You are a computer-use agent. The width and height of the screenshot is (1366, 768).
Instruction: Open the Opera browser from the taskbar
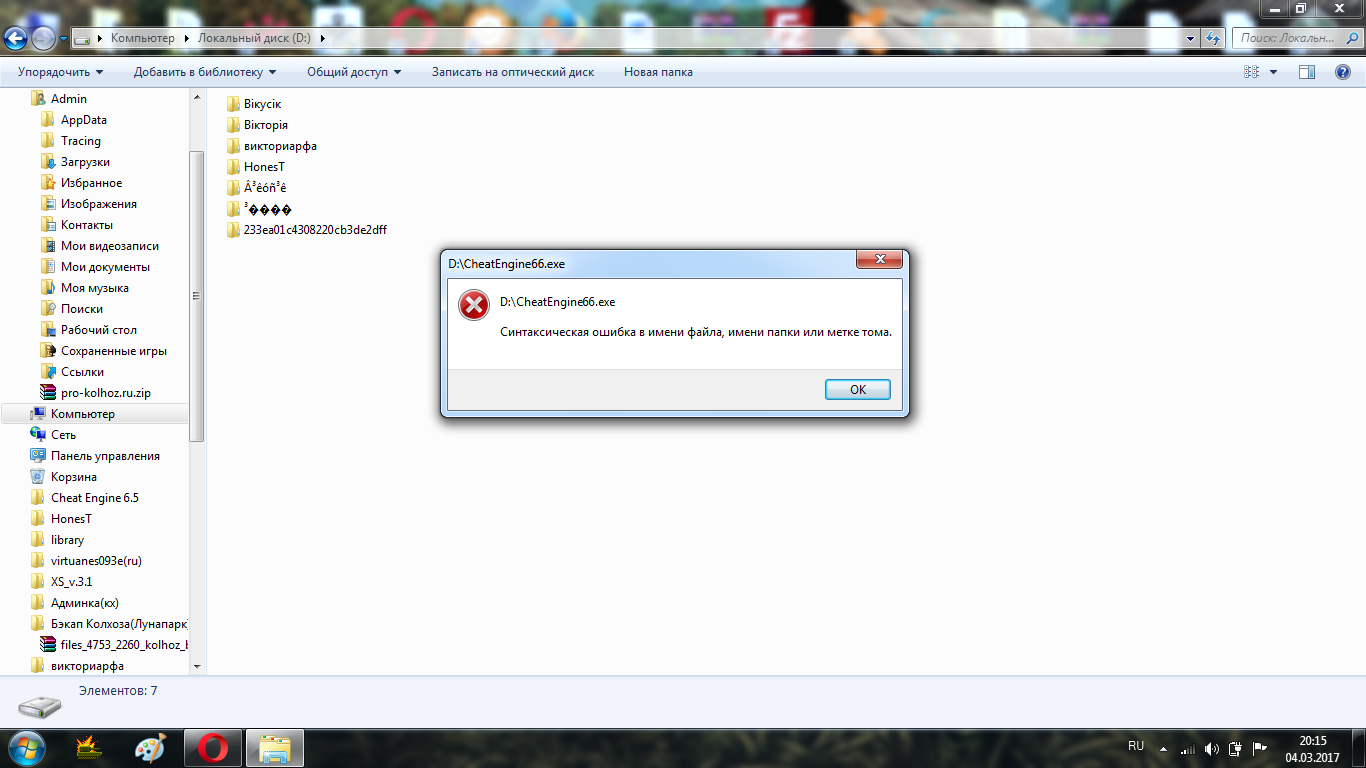pos(212,748)
